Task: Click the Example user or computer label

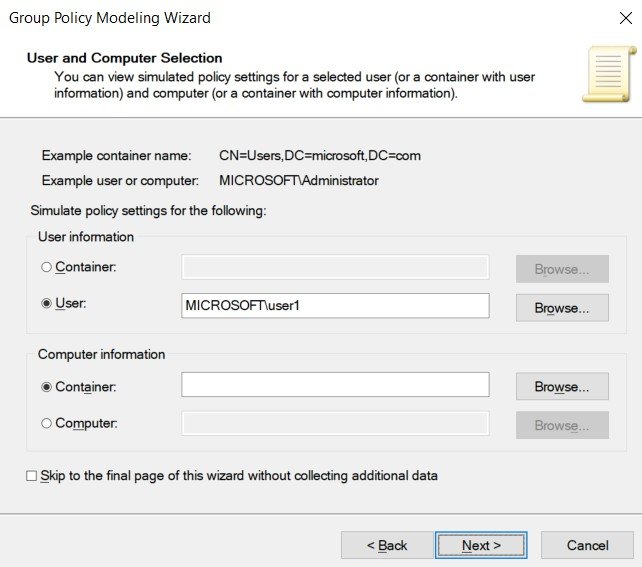Action: (x=120, y=181)
